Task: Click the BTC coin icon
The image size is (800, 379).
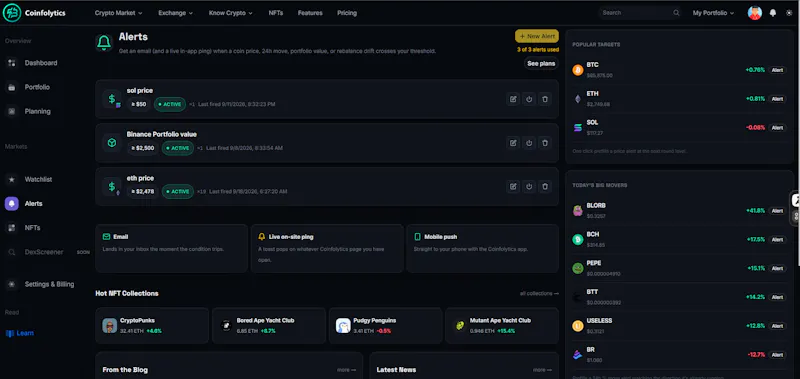Action: point(578,70)
